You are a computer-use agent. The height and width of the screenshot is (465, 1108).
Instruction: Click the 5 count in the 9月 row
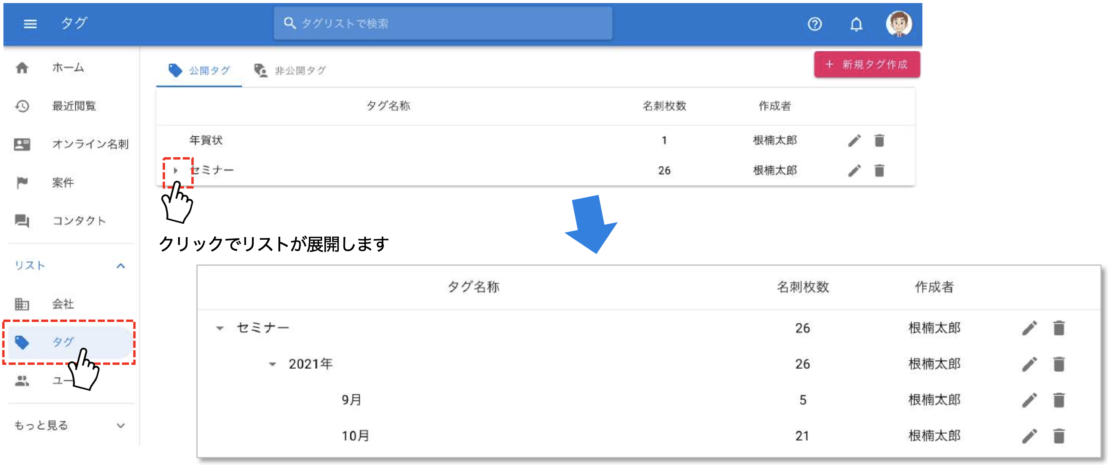click(x=803, y=400)
